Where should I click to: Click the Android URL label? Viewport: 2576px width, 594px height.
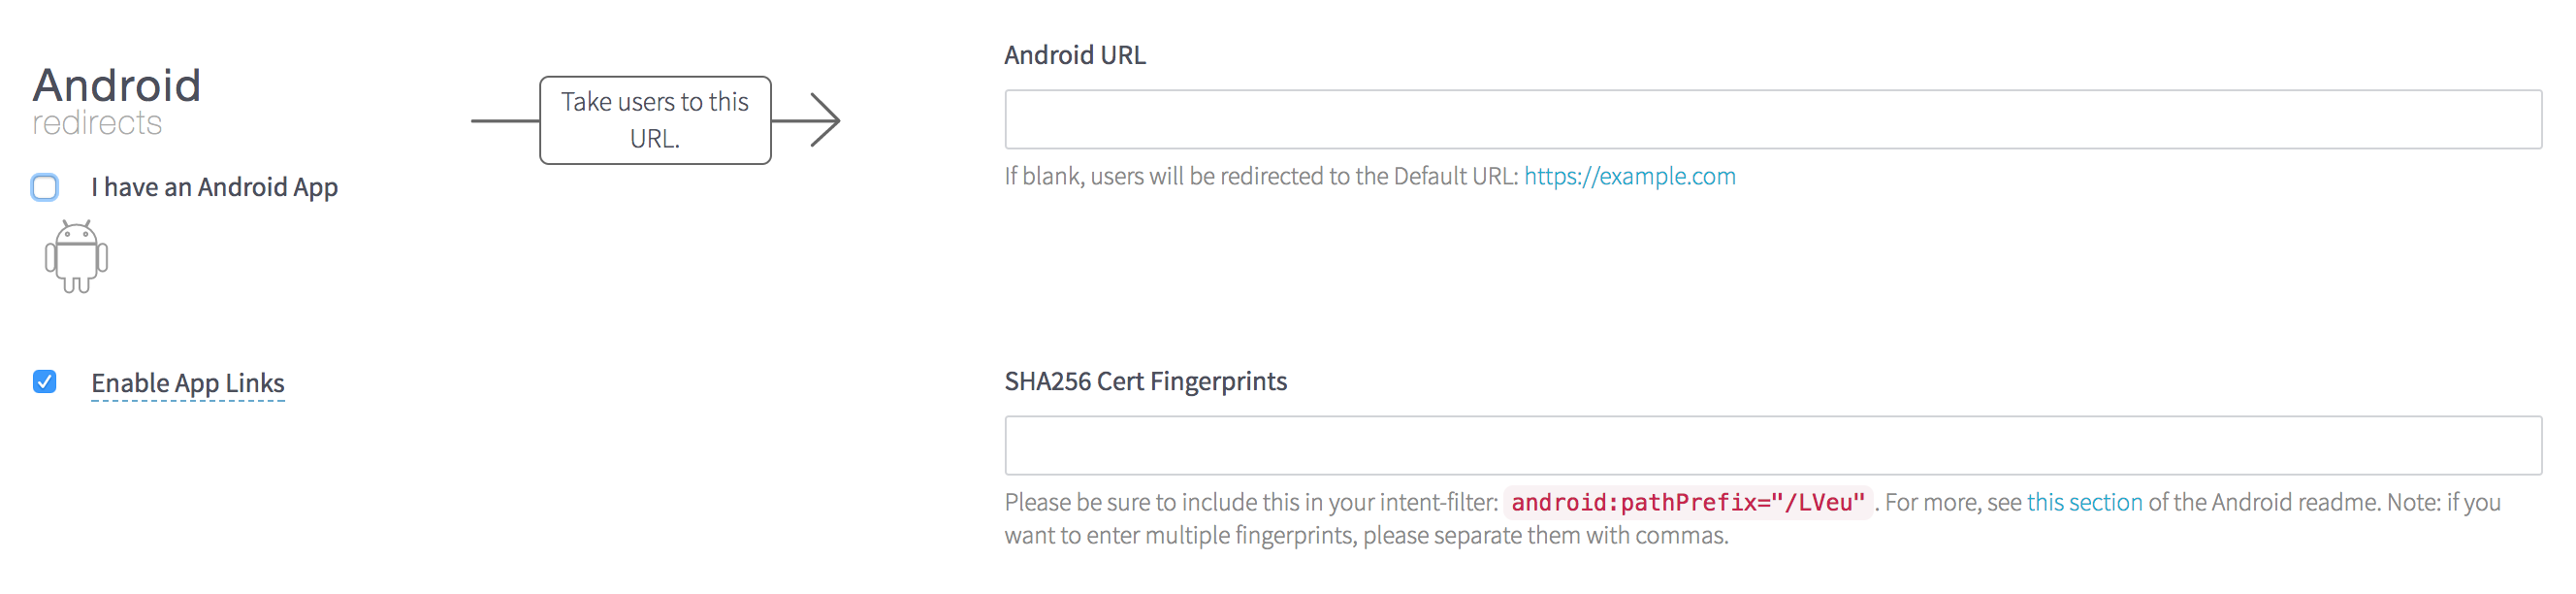[1077, 55]
